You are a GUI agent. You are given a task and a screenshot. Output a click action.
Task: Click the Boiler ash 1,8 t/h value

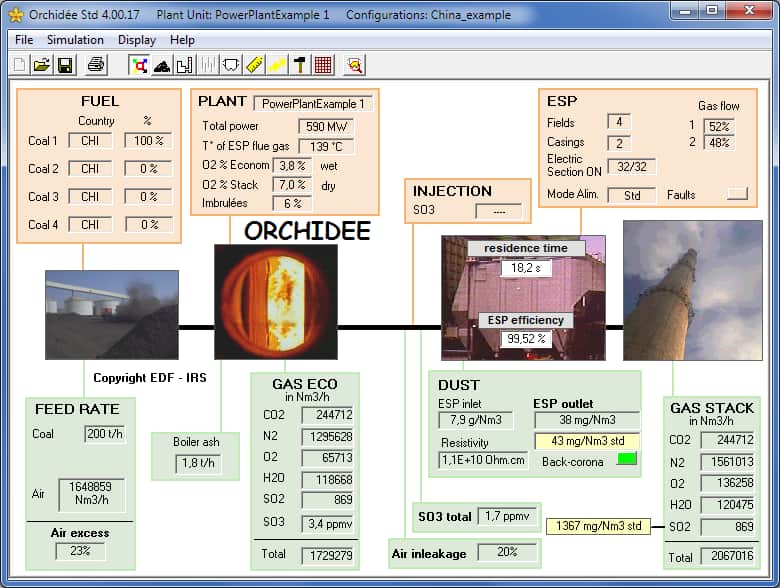tap(198, 463)
